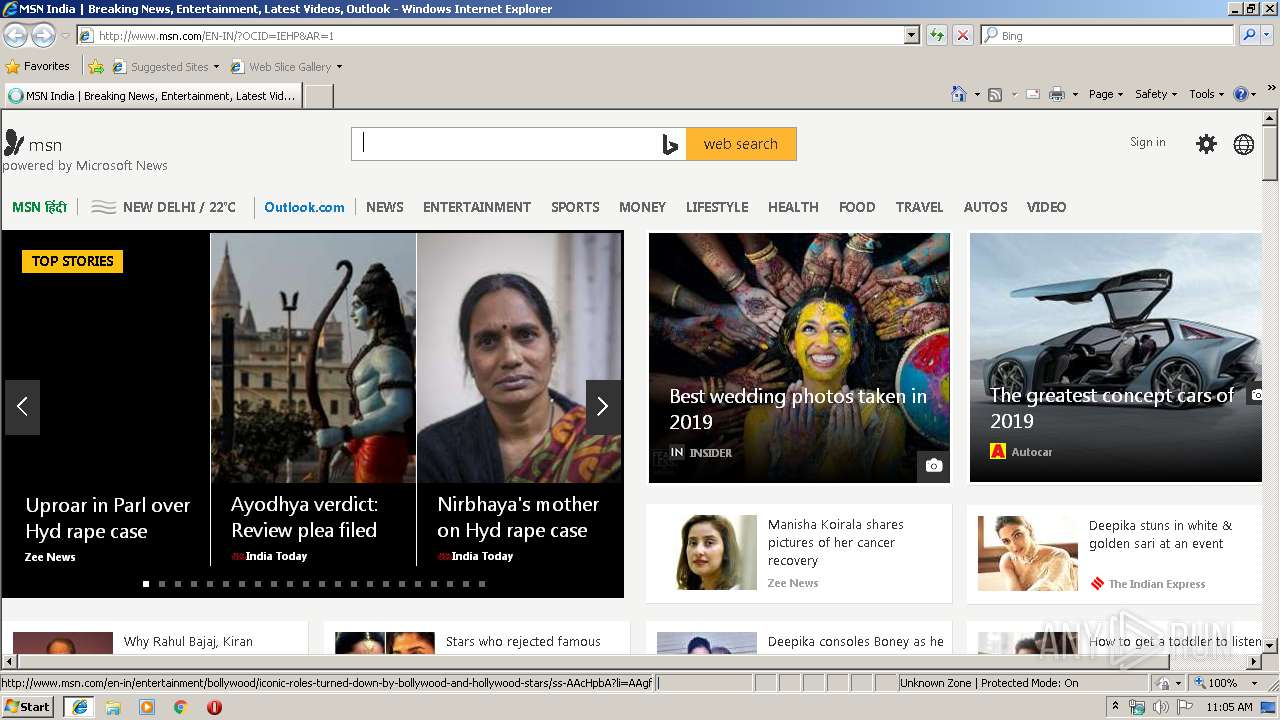Open the AUTOS section
This screenshot has height=720, width=1280.
tap(985, 207)
